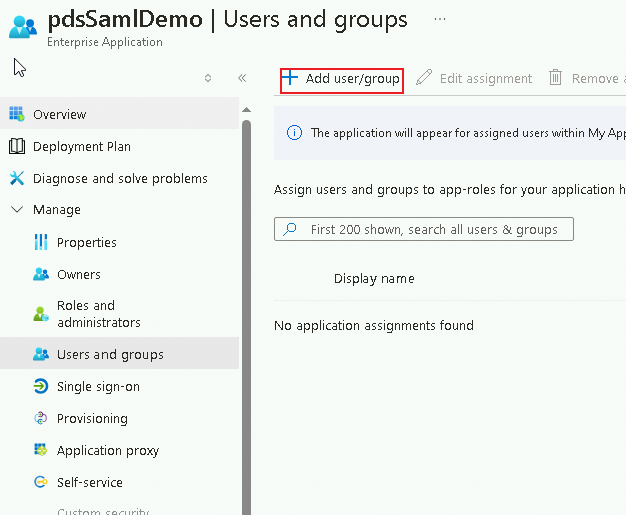Screen dimensions: 626x515
Task: Click the Provisioning cycle icon
Action: pyautogui.click(x=41, y=418)
